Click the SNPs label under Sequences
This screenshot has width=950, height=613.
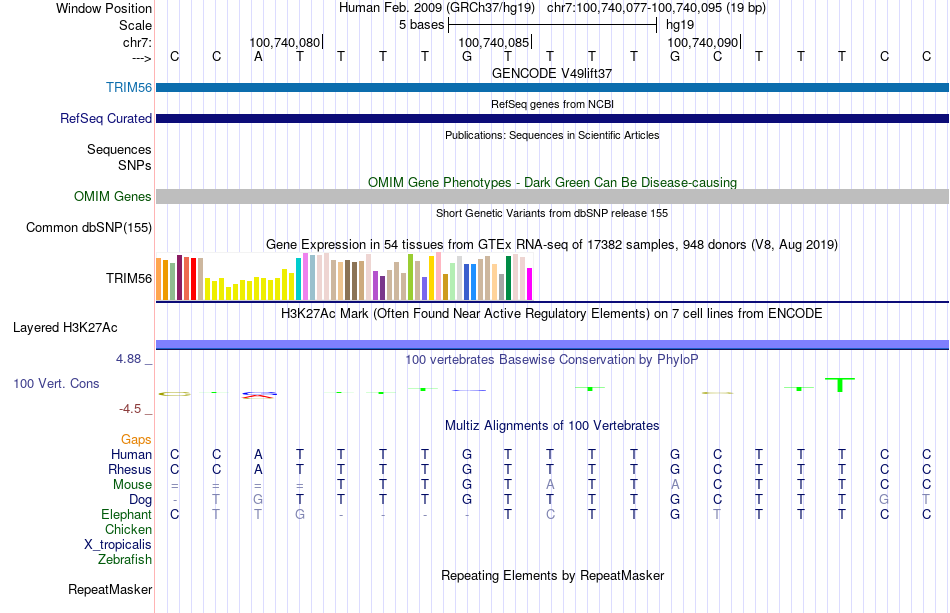(135, 165)
